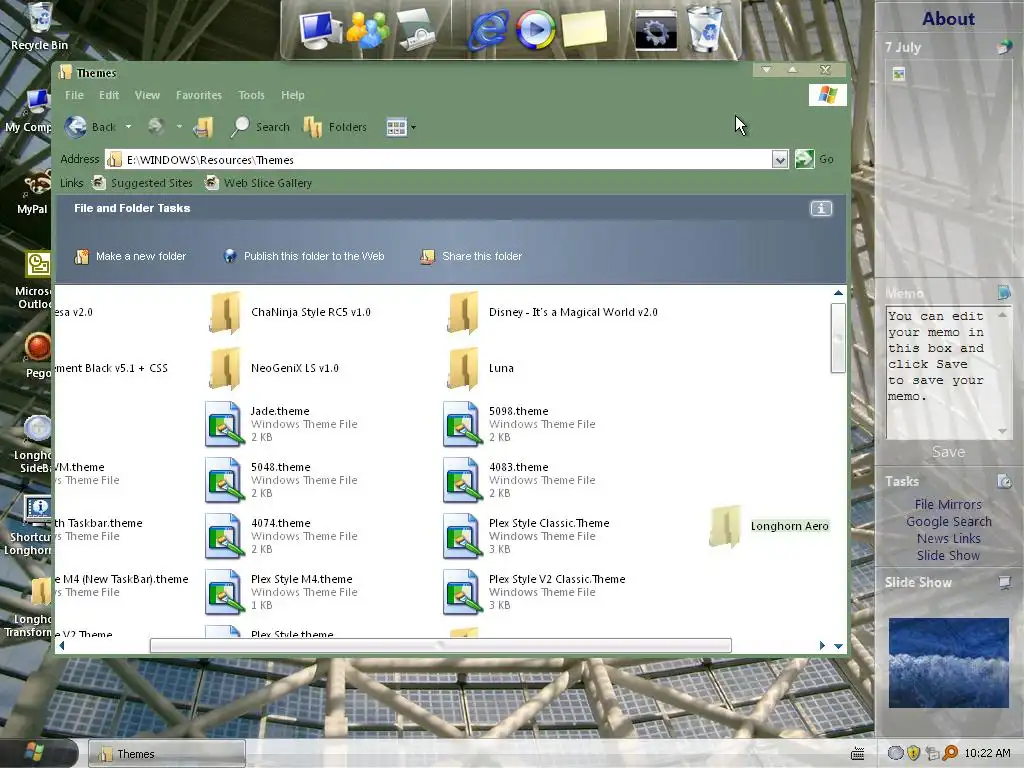The image size is (1024, 768).
Task: Open the Slide Show sidebar task link
Action: click(x=948, y=555)
